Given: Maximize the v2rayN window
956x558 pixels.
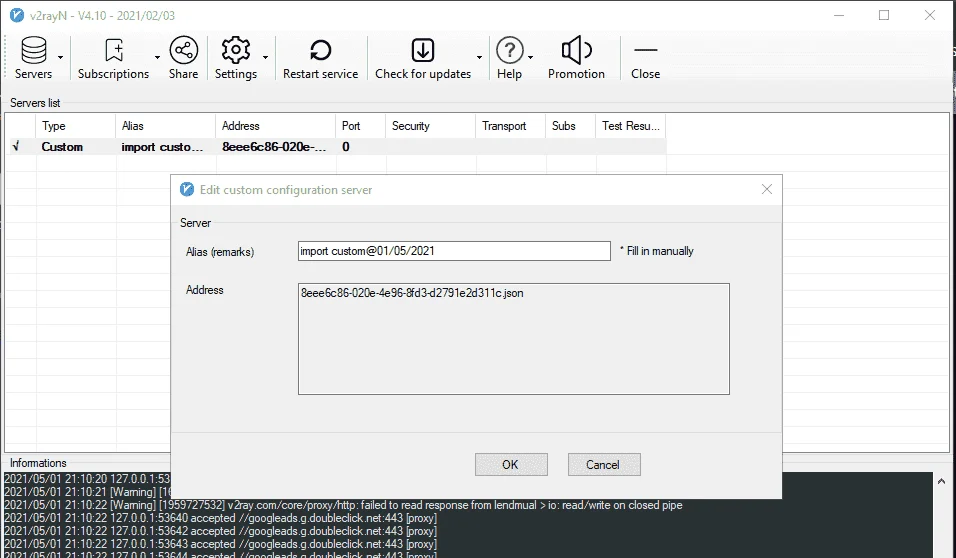Looking at the screenshot, I should [884, 15].
